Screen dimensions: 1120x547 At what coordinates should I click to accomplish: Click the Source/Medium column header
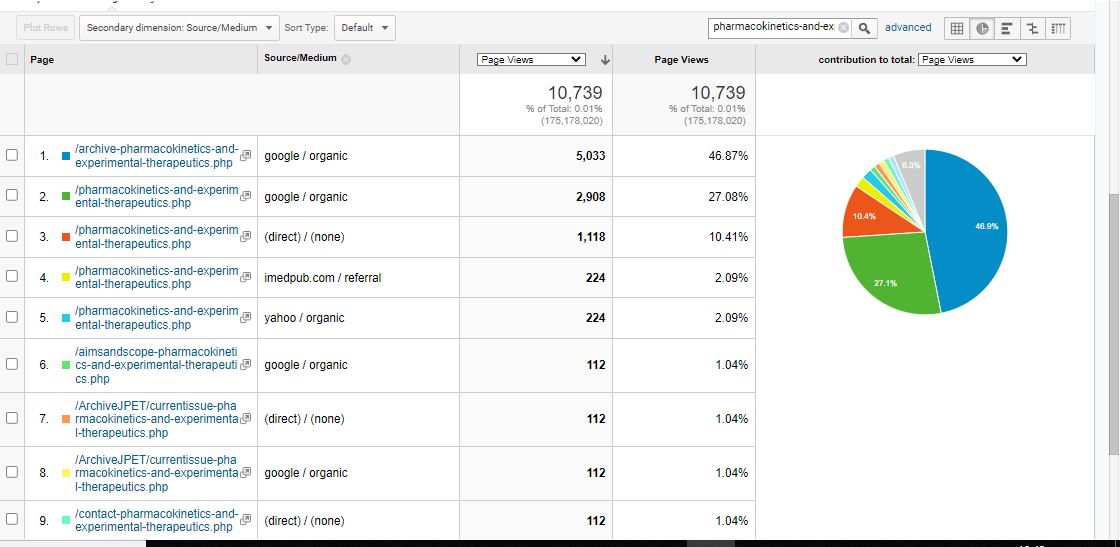[x=300, y=59]
